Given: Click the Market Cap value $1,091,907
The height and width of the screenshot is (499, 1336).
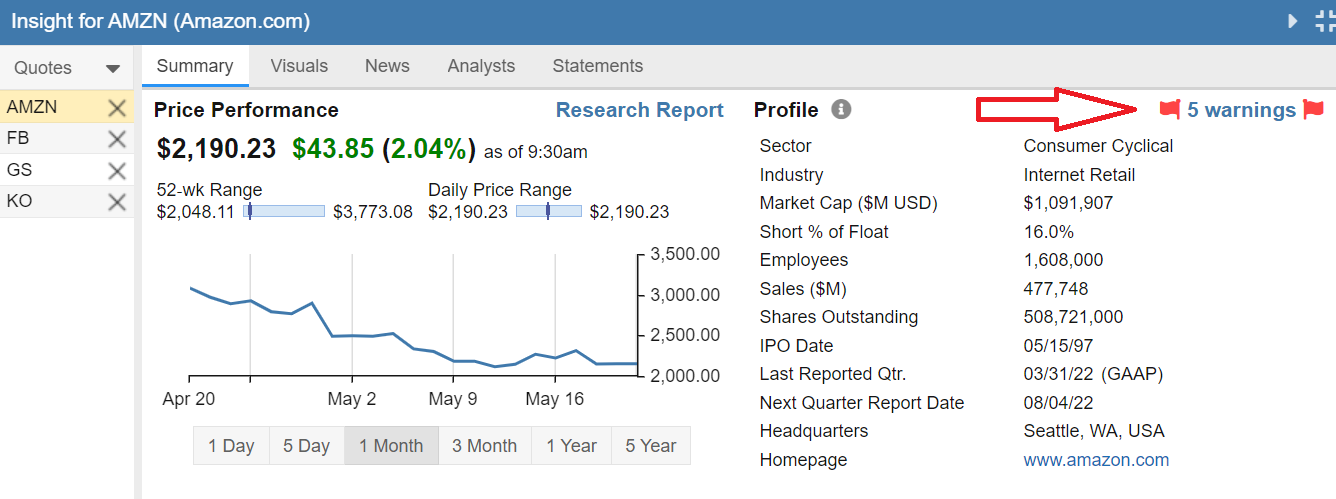Looking at the screenshot, I should click(1068, 203).
